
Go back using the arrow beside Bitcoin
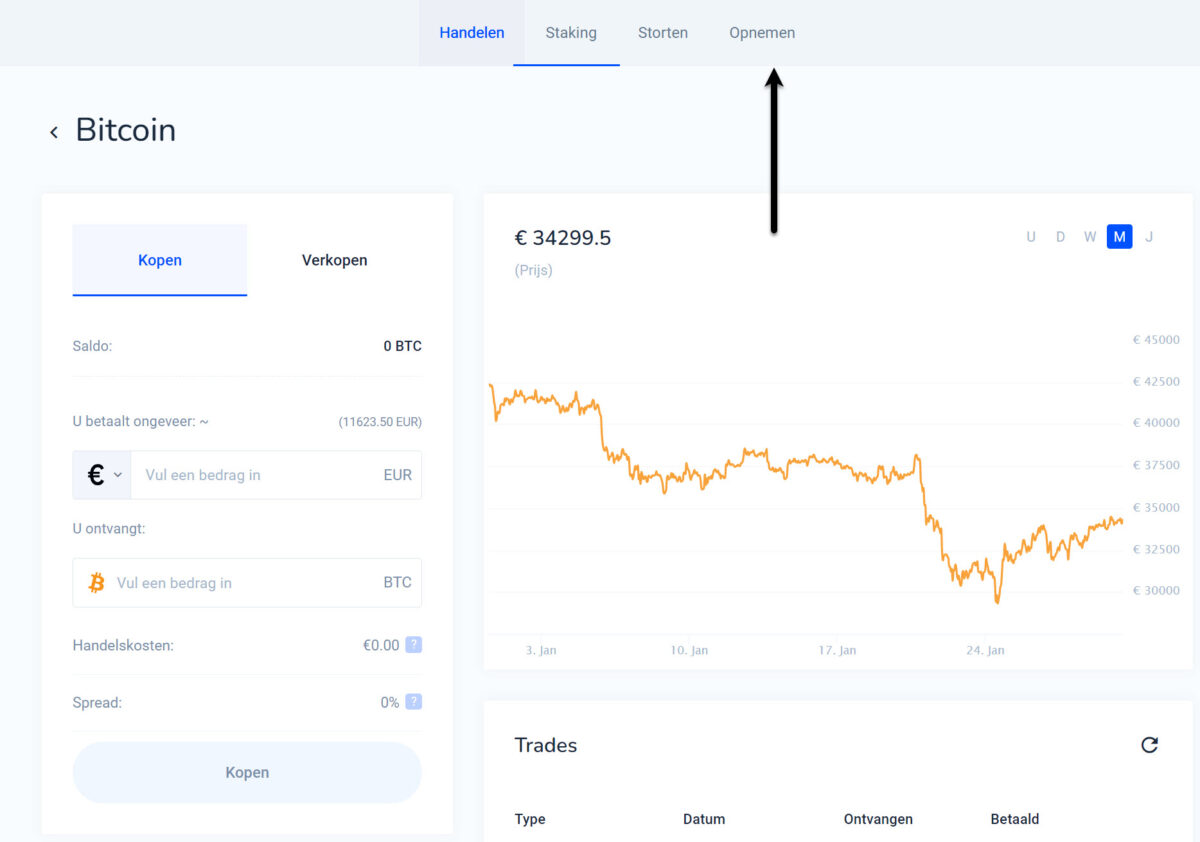tap(54, 132)
